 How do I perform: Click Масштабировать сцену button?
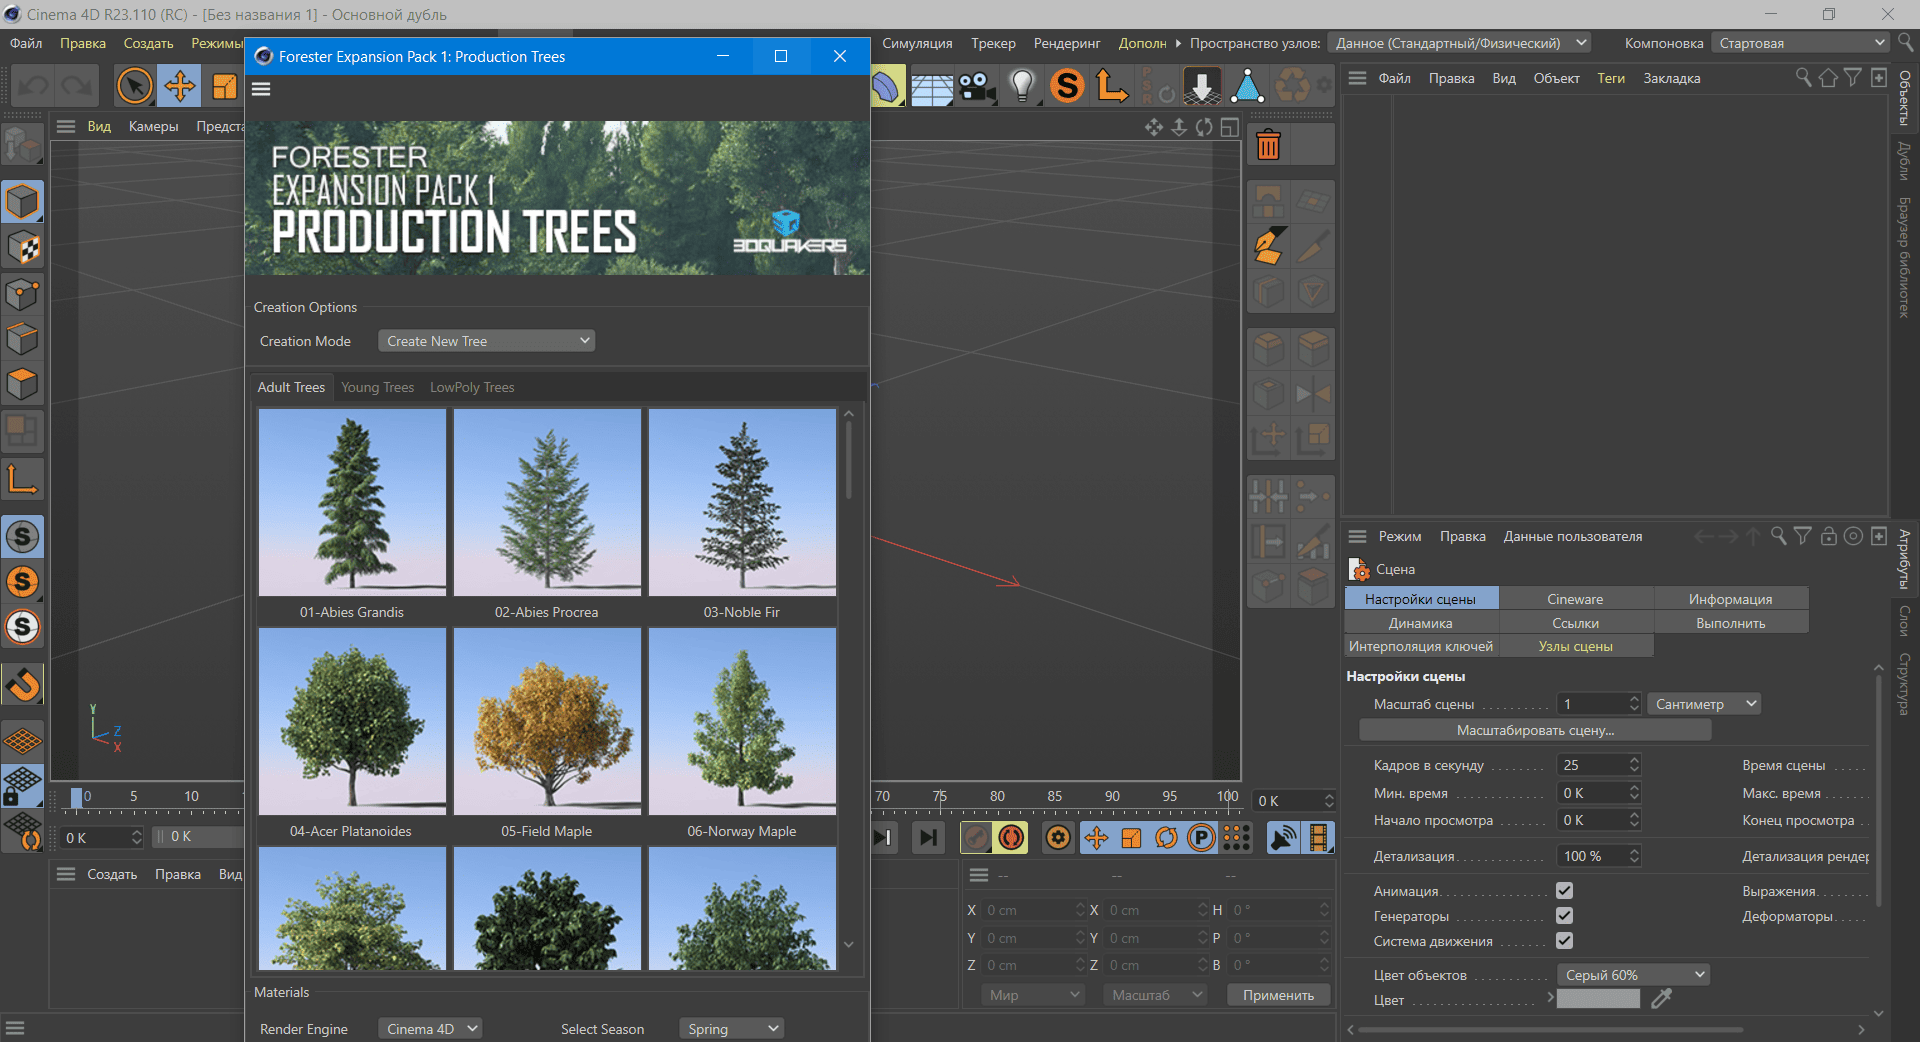pyautogui.click(x=1535, y=730)
